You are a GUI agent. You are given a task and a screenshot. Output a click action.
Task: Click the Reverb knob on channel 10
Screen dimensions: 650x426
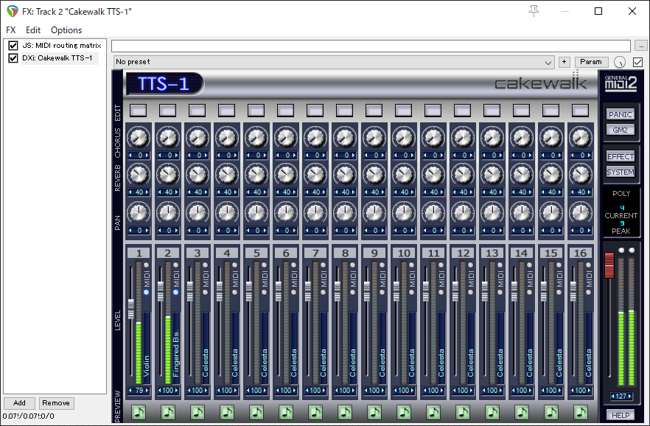pyautogui.click(x=404, y=175)
